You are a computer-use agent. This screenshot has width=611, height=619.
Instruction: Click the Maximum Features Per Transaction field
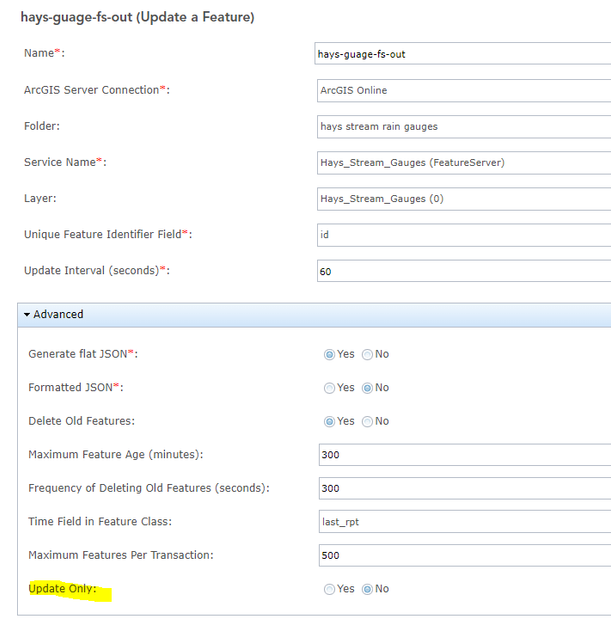pyautogui.click(x=462, y=555)
